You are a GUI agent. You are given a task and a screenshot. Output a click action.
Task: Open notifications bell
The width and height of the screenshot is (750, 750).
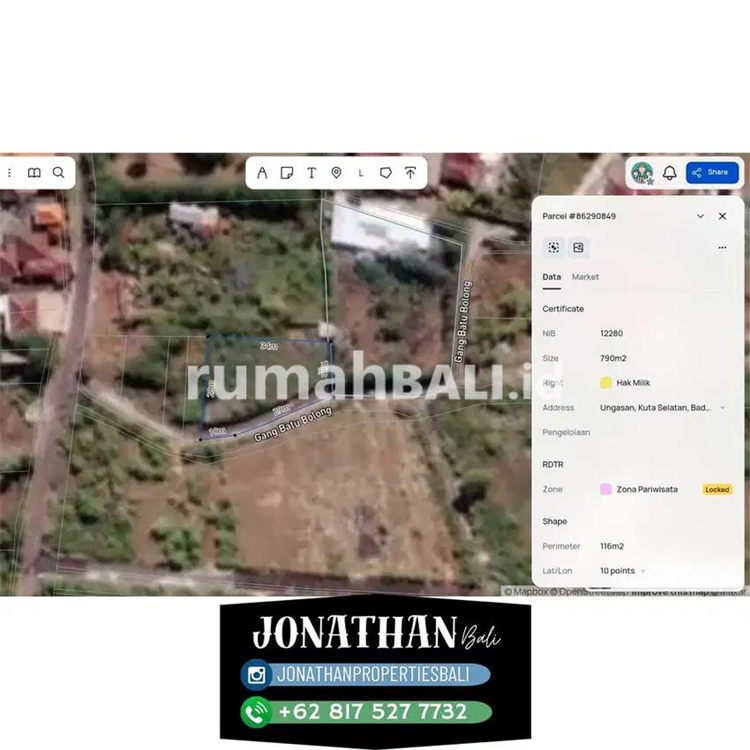click(x=670, y=173)
